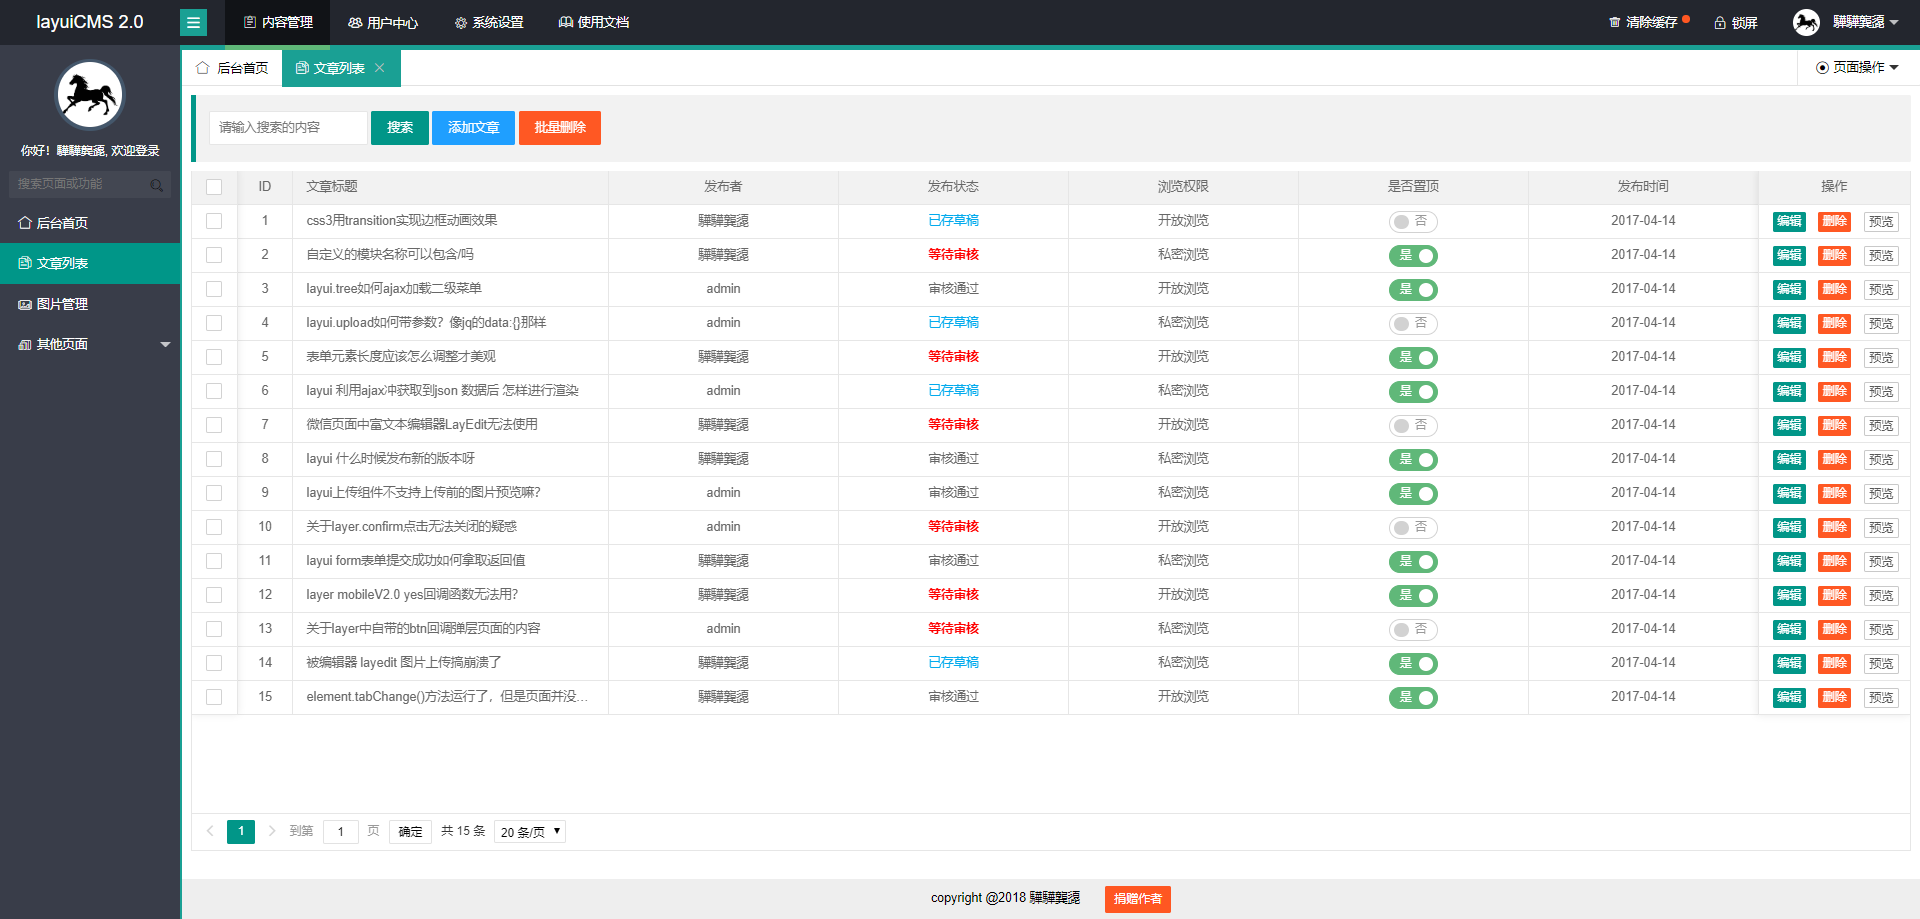Click title 'css3用transition实现边框动画效果'
The image size is (1920, 919).
[402, 221]
